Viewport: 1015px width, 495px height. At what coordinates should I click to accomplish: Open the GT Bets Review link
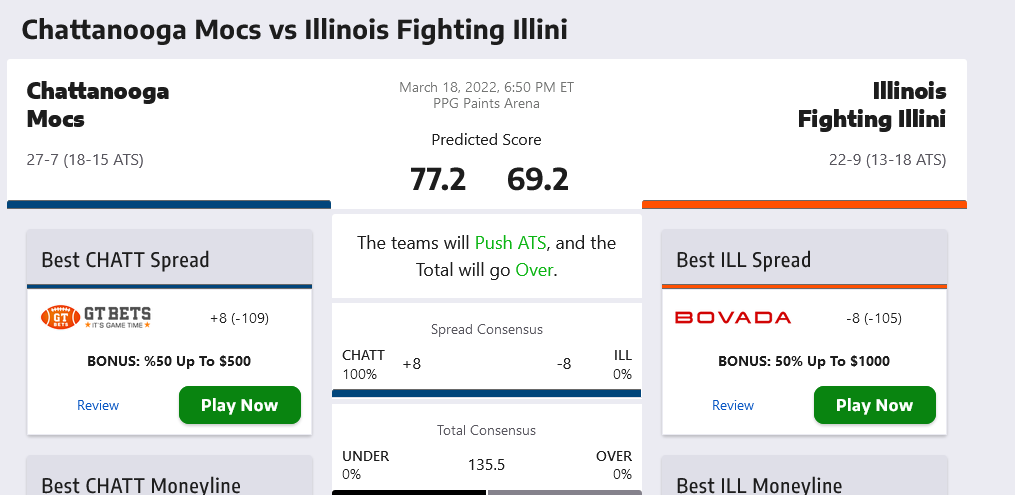(x=98, y=405)
